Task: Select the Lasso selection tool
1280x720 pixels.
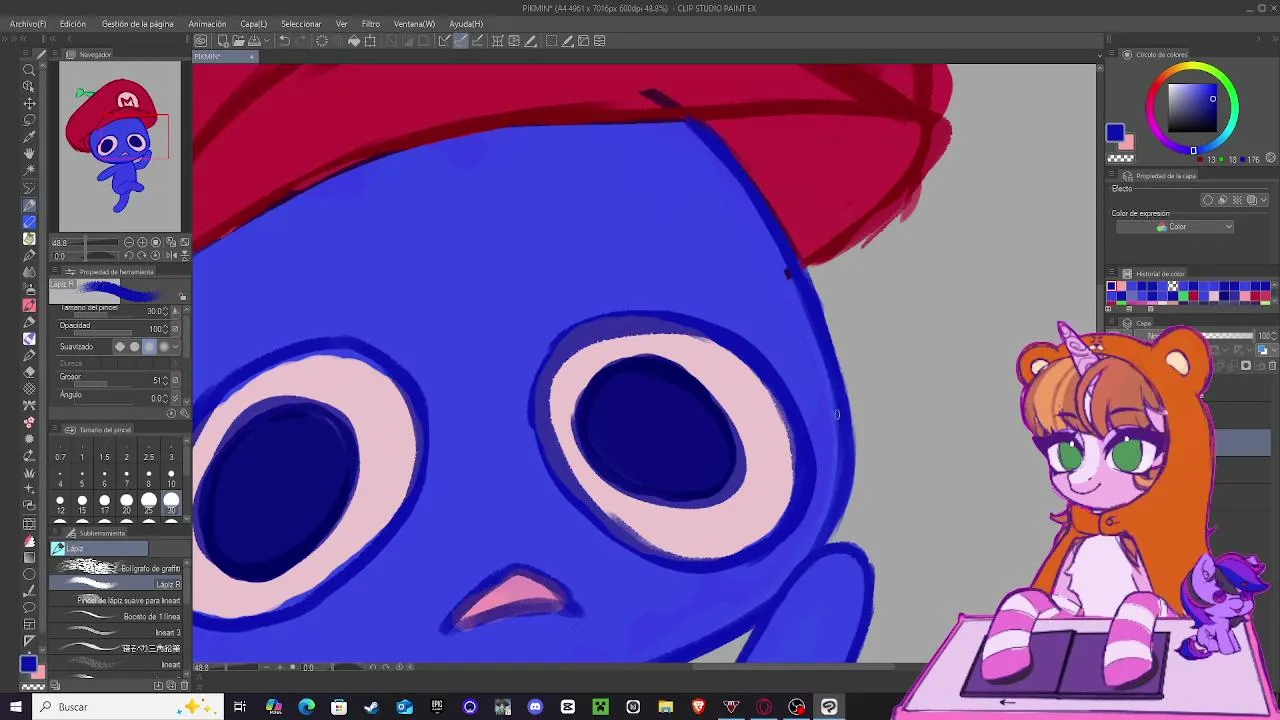Action: point(29,120)
